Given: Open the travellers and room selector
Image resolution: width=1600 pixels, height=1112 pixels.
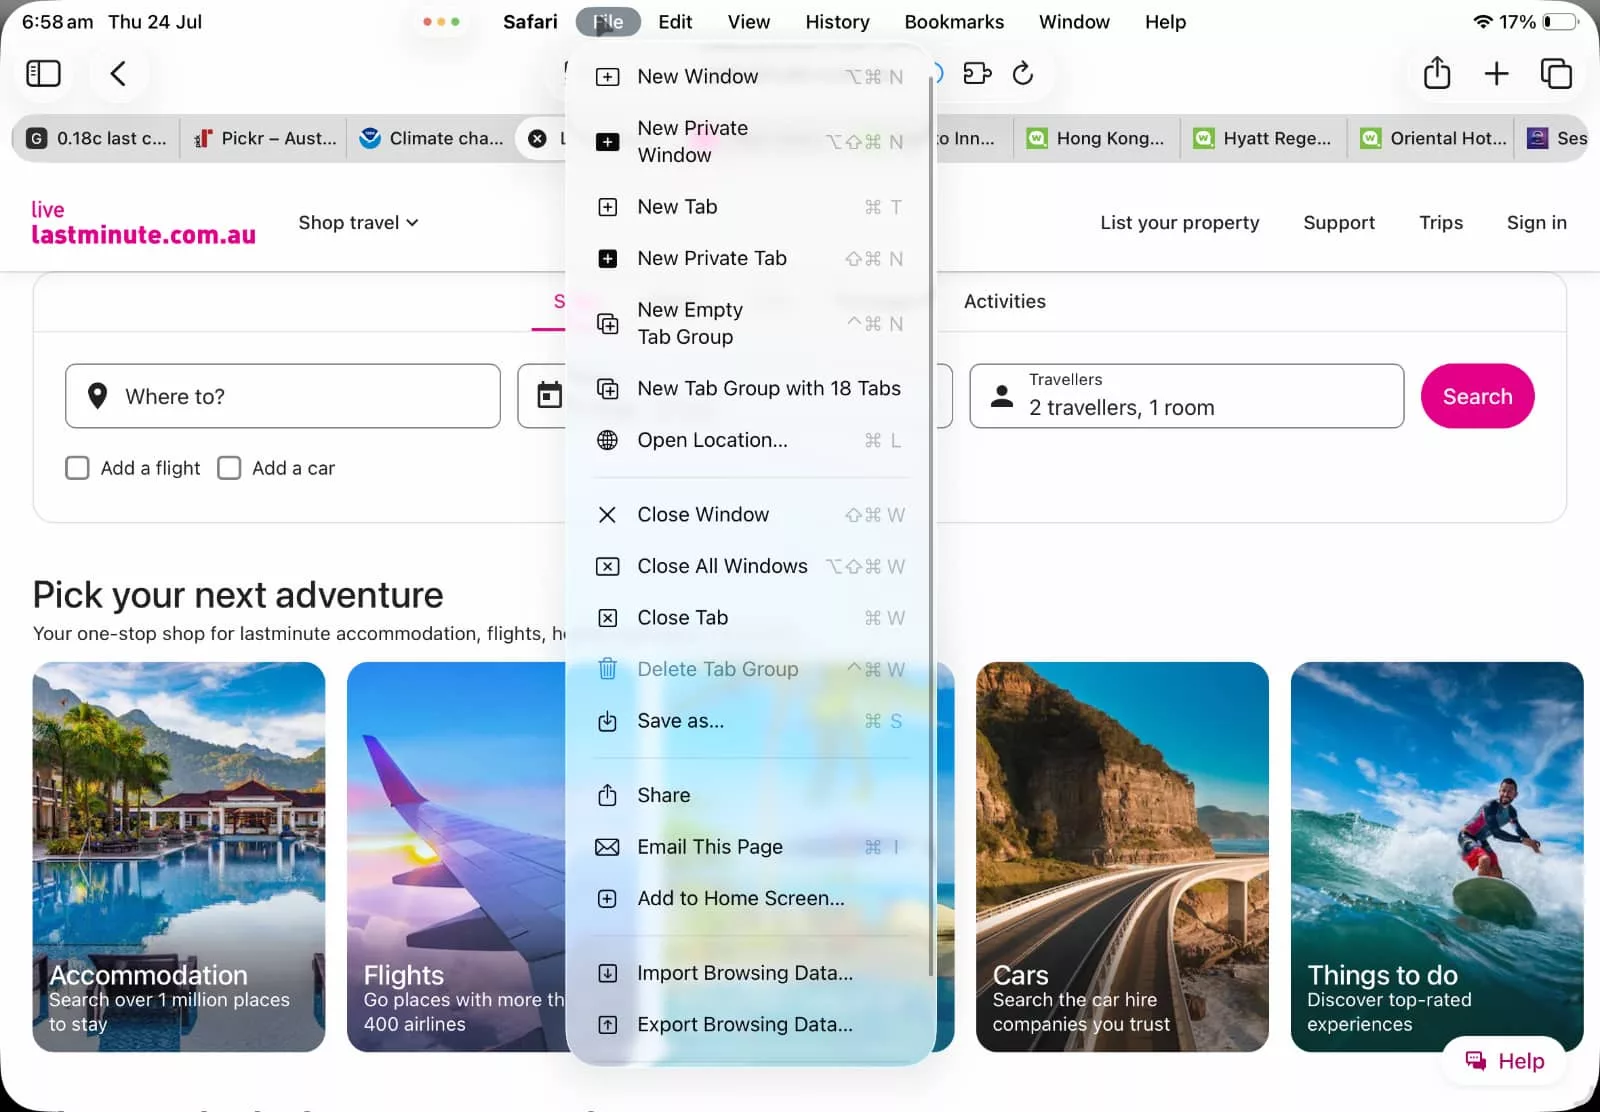Looking at the screenshot, I should pyautogui.click(x=1186, y=396).
